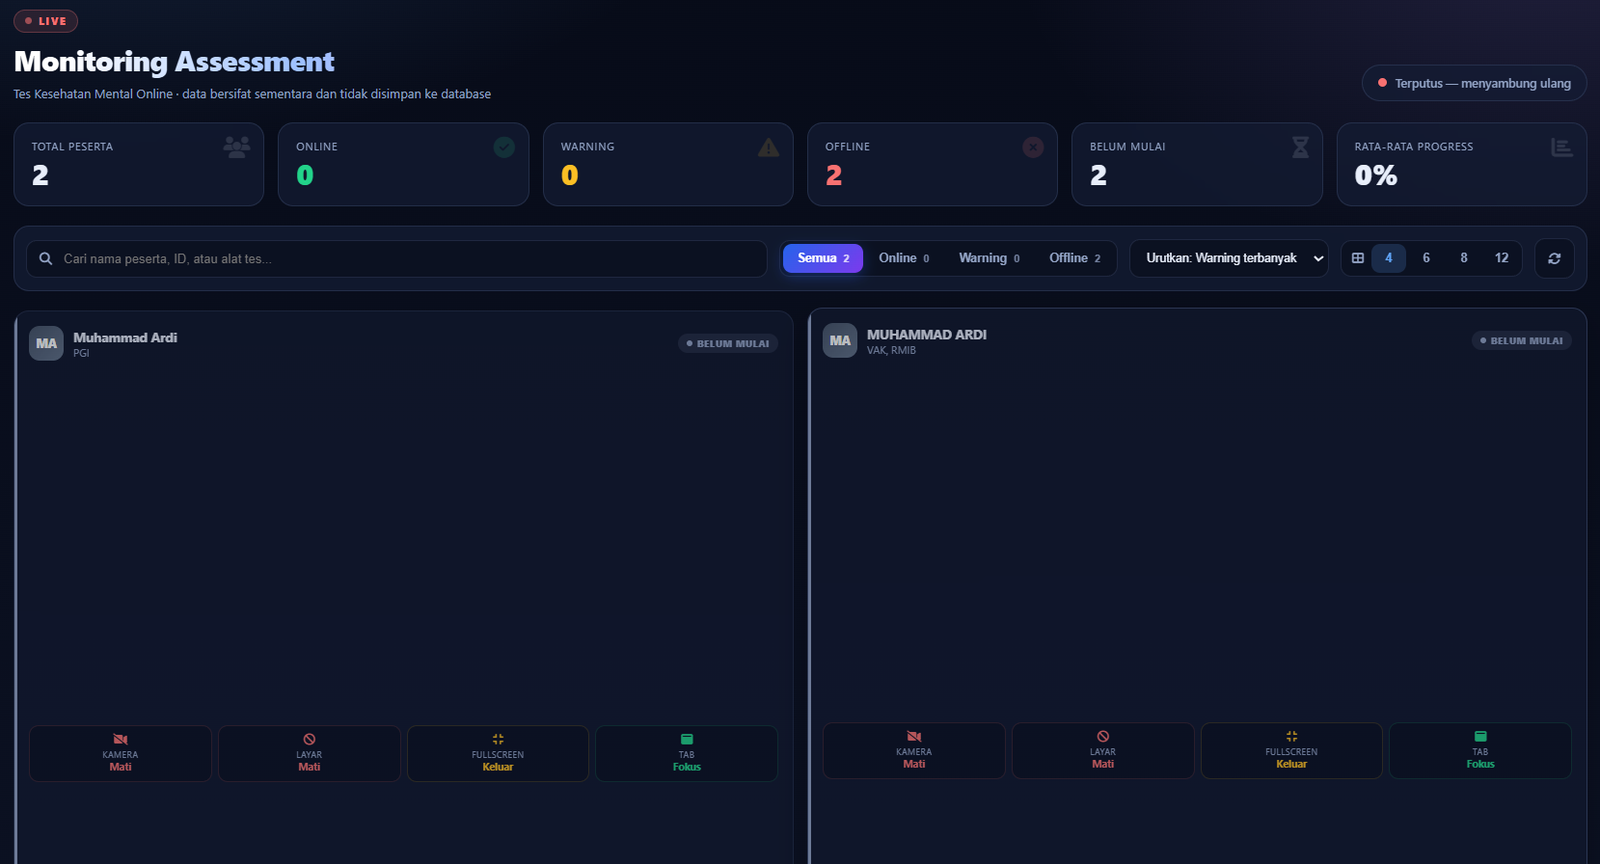Open the Rata-Rata Progress stat card
This screenshot has height=864, width=1600.
pyautogui.click(x=1462, y=164)
